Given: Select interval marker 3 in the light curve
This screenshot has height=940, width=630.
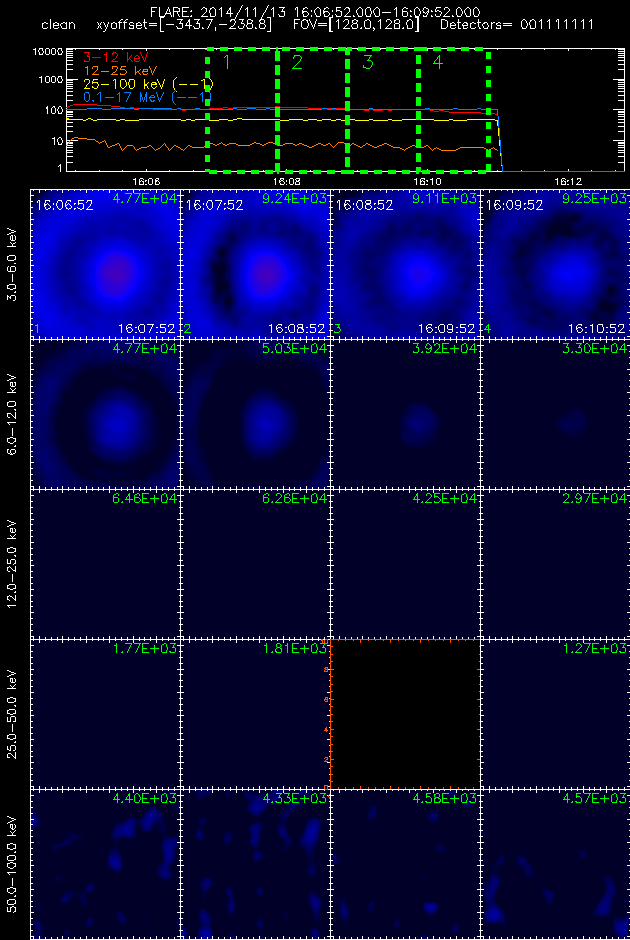Looking at the screenshot, I should point(367,62).
